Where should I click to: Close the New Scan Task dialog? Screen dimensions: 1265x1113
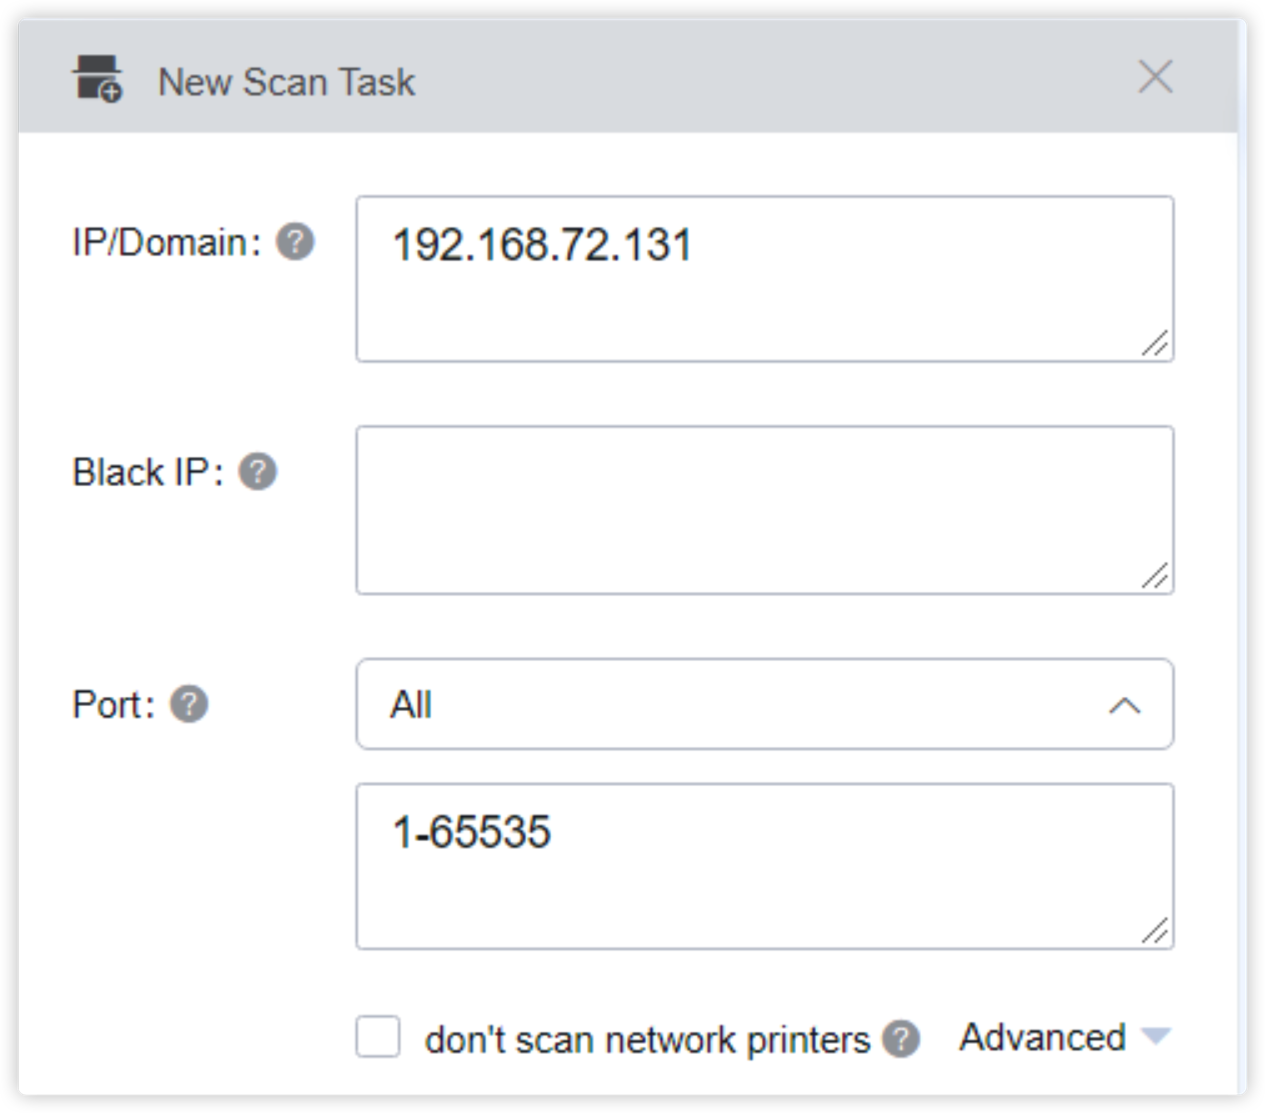click(x=1155, y=77)
